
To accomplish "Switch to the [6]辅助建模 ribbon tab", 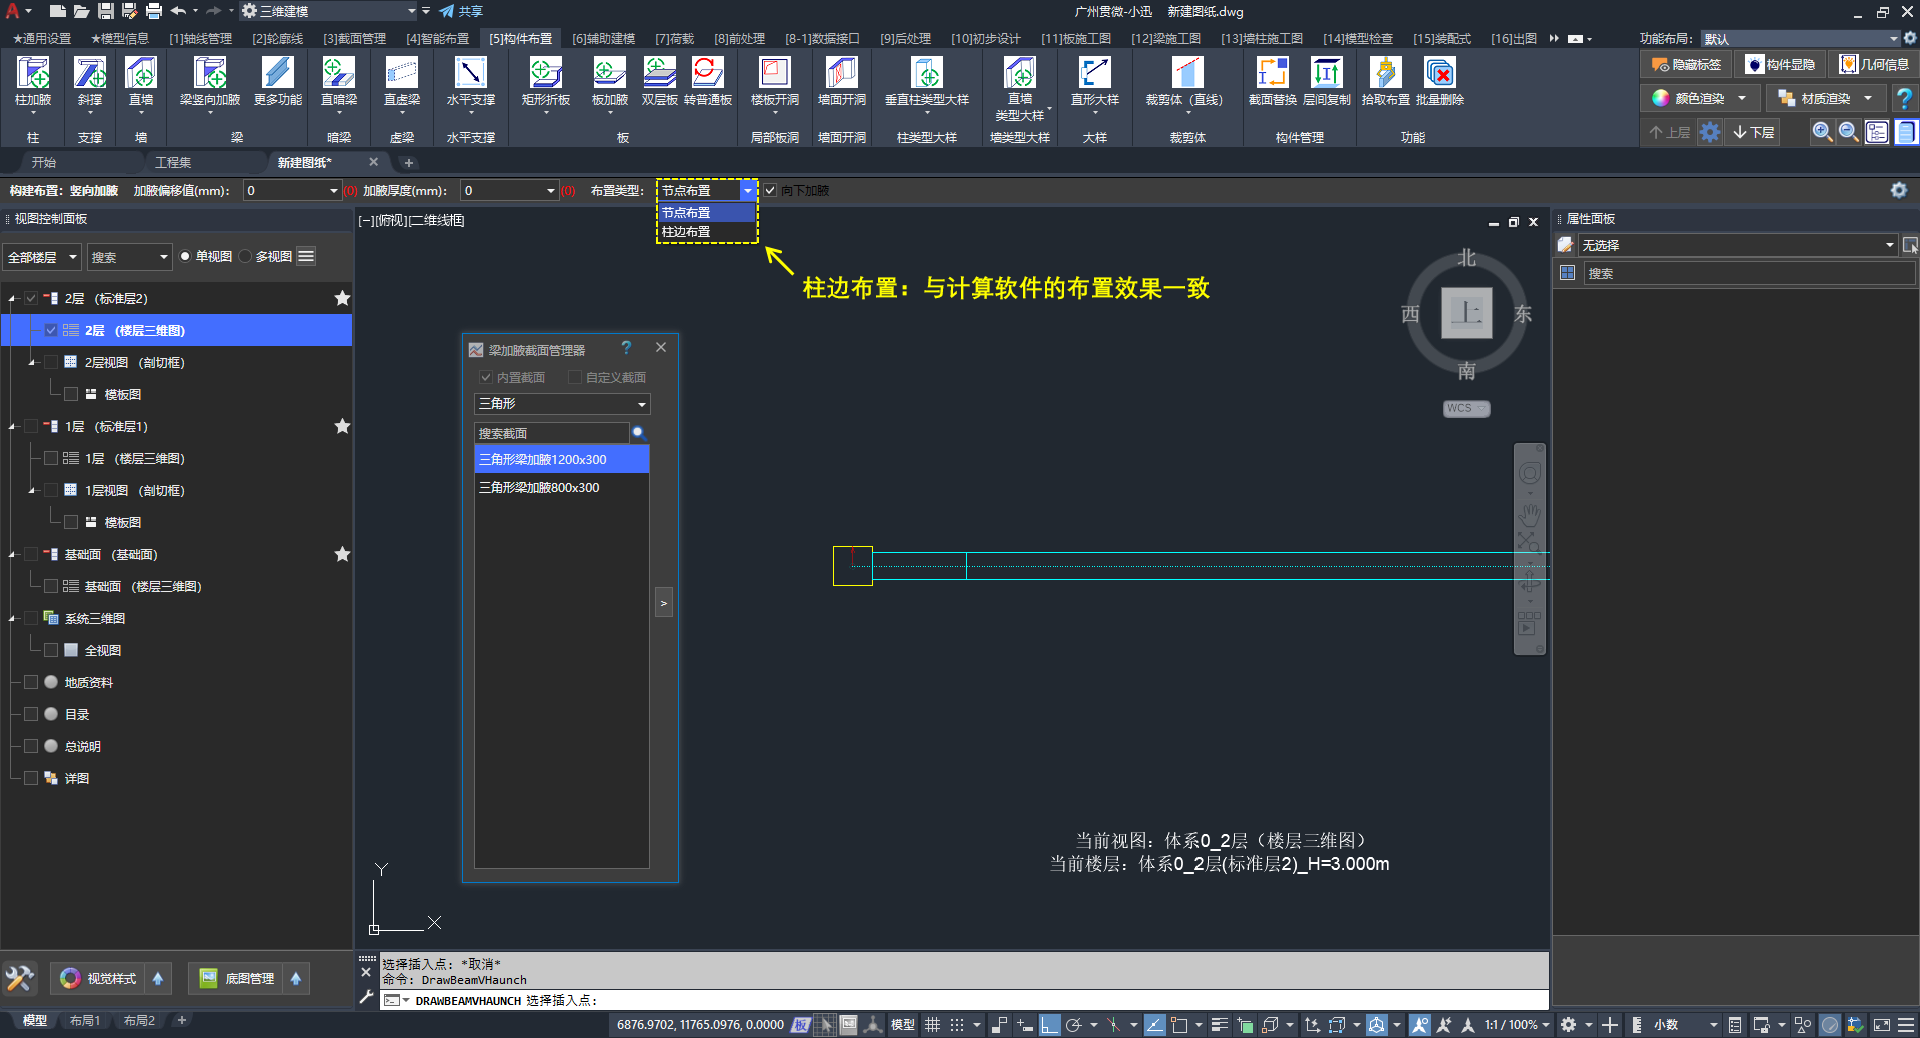I will [603, 39].
